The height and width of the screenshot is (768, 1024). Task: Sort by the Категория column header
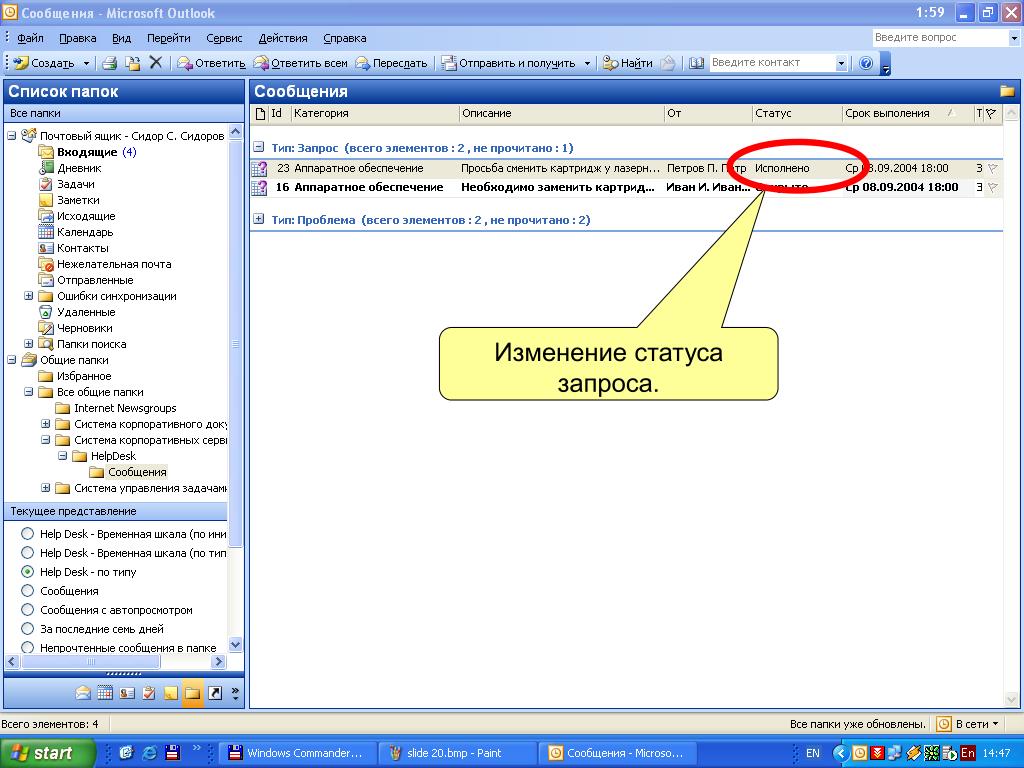click(x=376, y=114)
